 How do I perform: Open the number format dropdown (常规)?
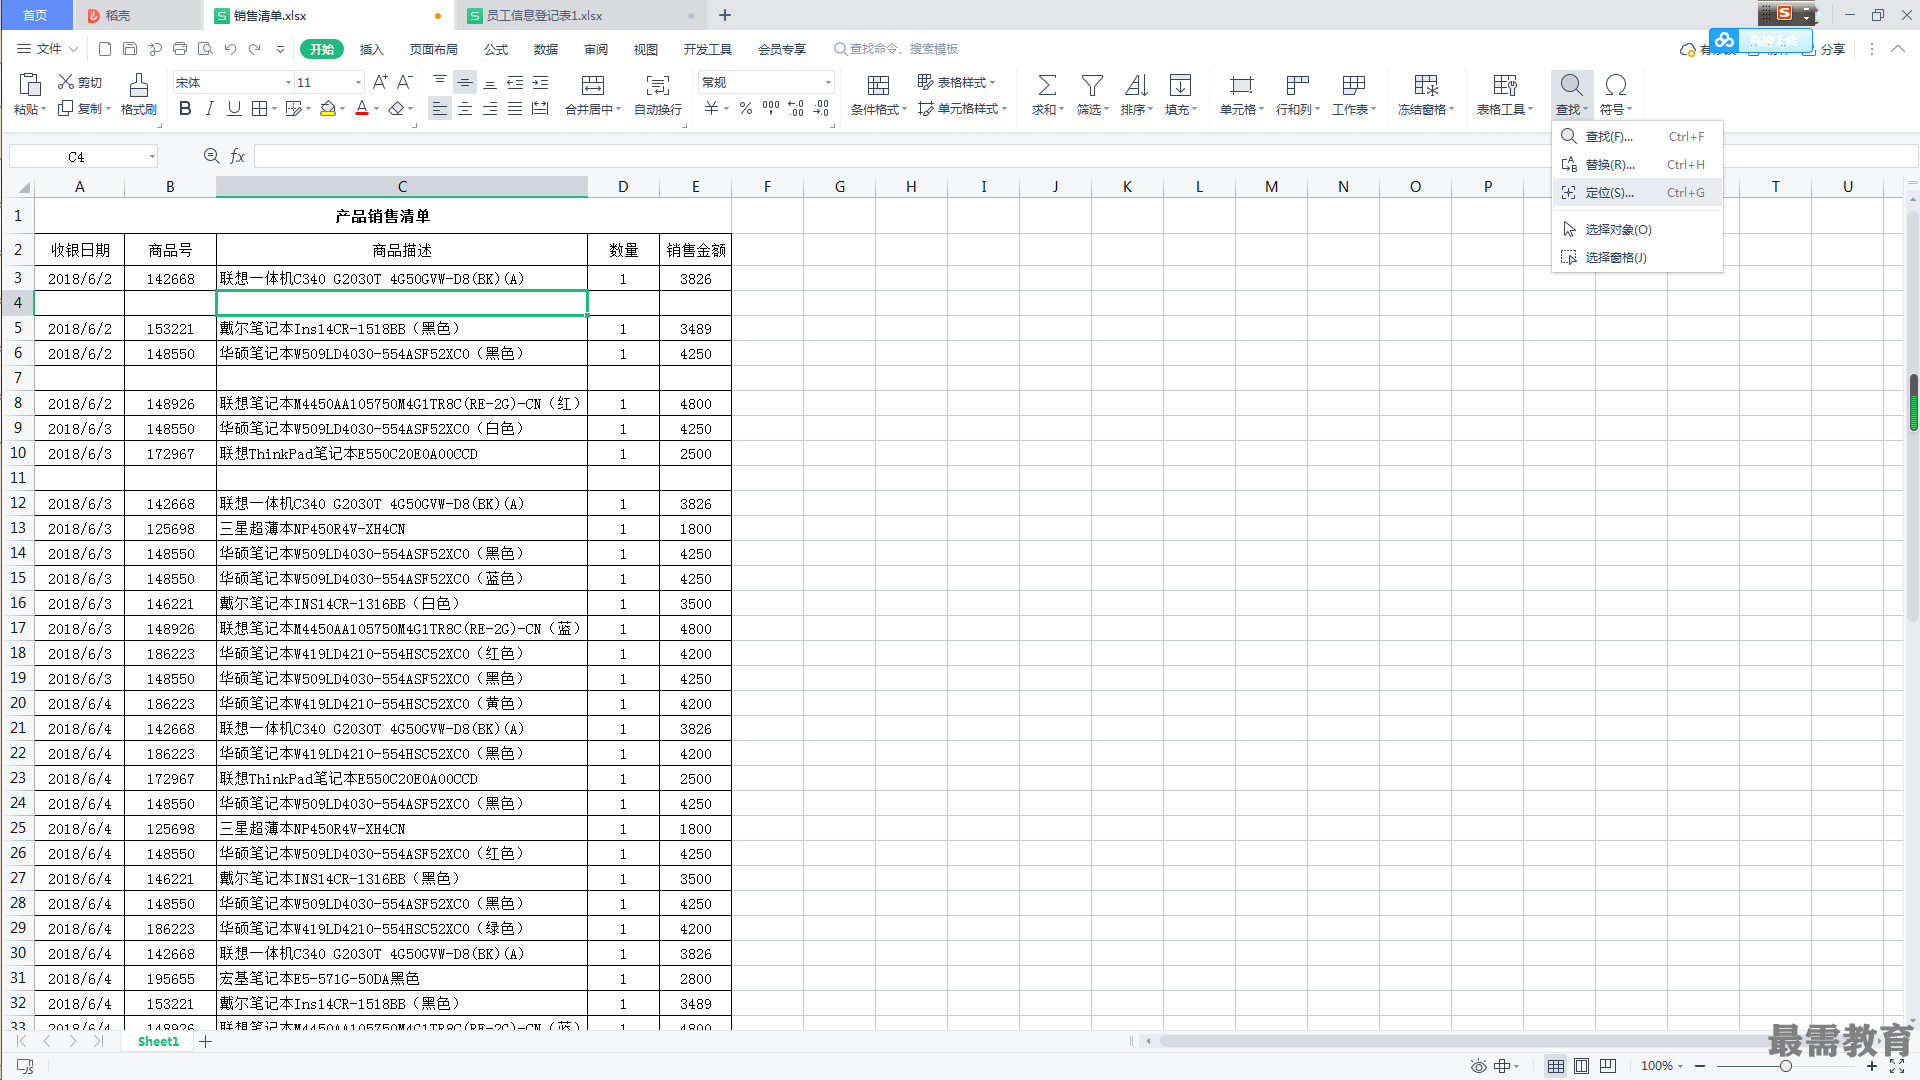(x=828, y=83)
